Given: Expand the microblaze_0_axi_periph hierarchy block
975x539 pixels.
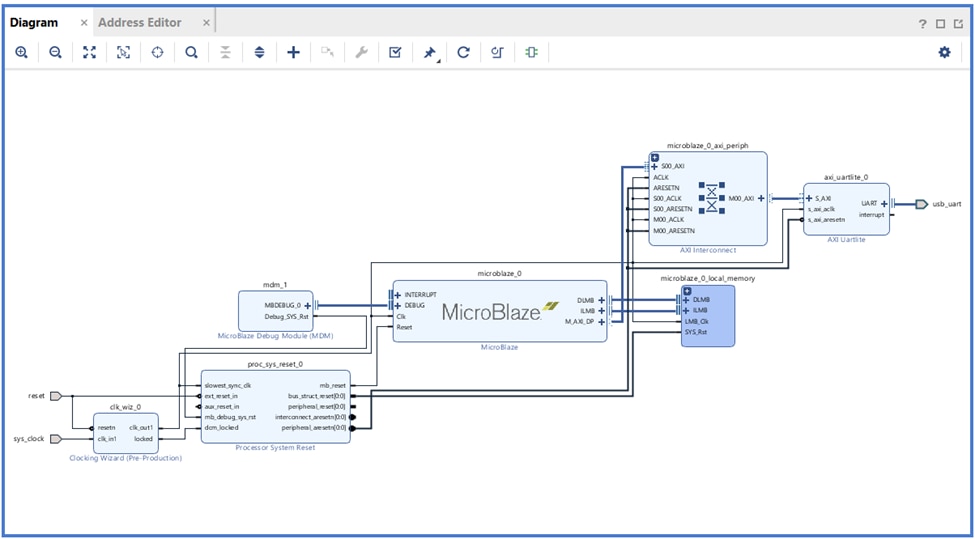Looking at the screenshot, I should point(655,157).
